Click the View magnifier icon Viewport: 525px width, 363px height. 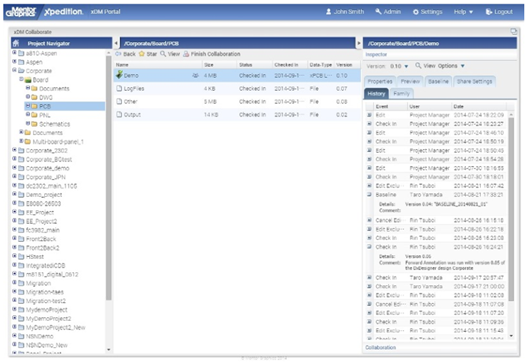(x=163, y=54)
